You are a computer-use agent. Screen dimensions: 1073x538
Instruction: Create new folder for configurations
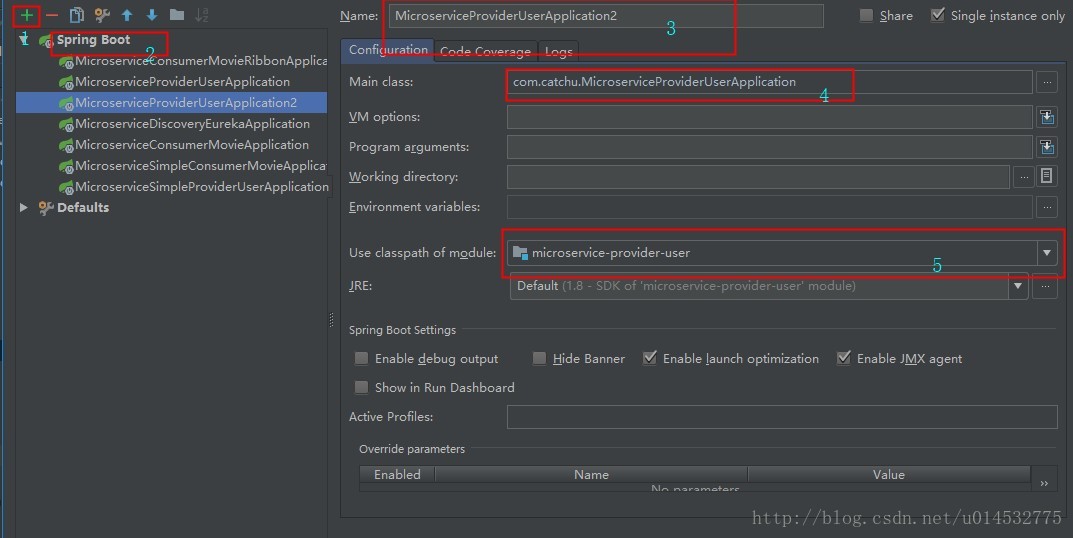177,14
